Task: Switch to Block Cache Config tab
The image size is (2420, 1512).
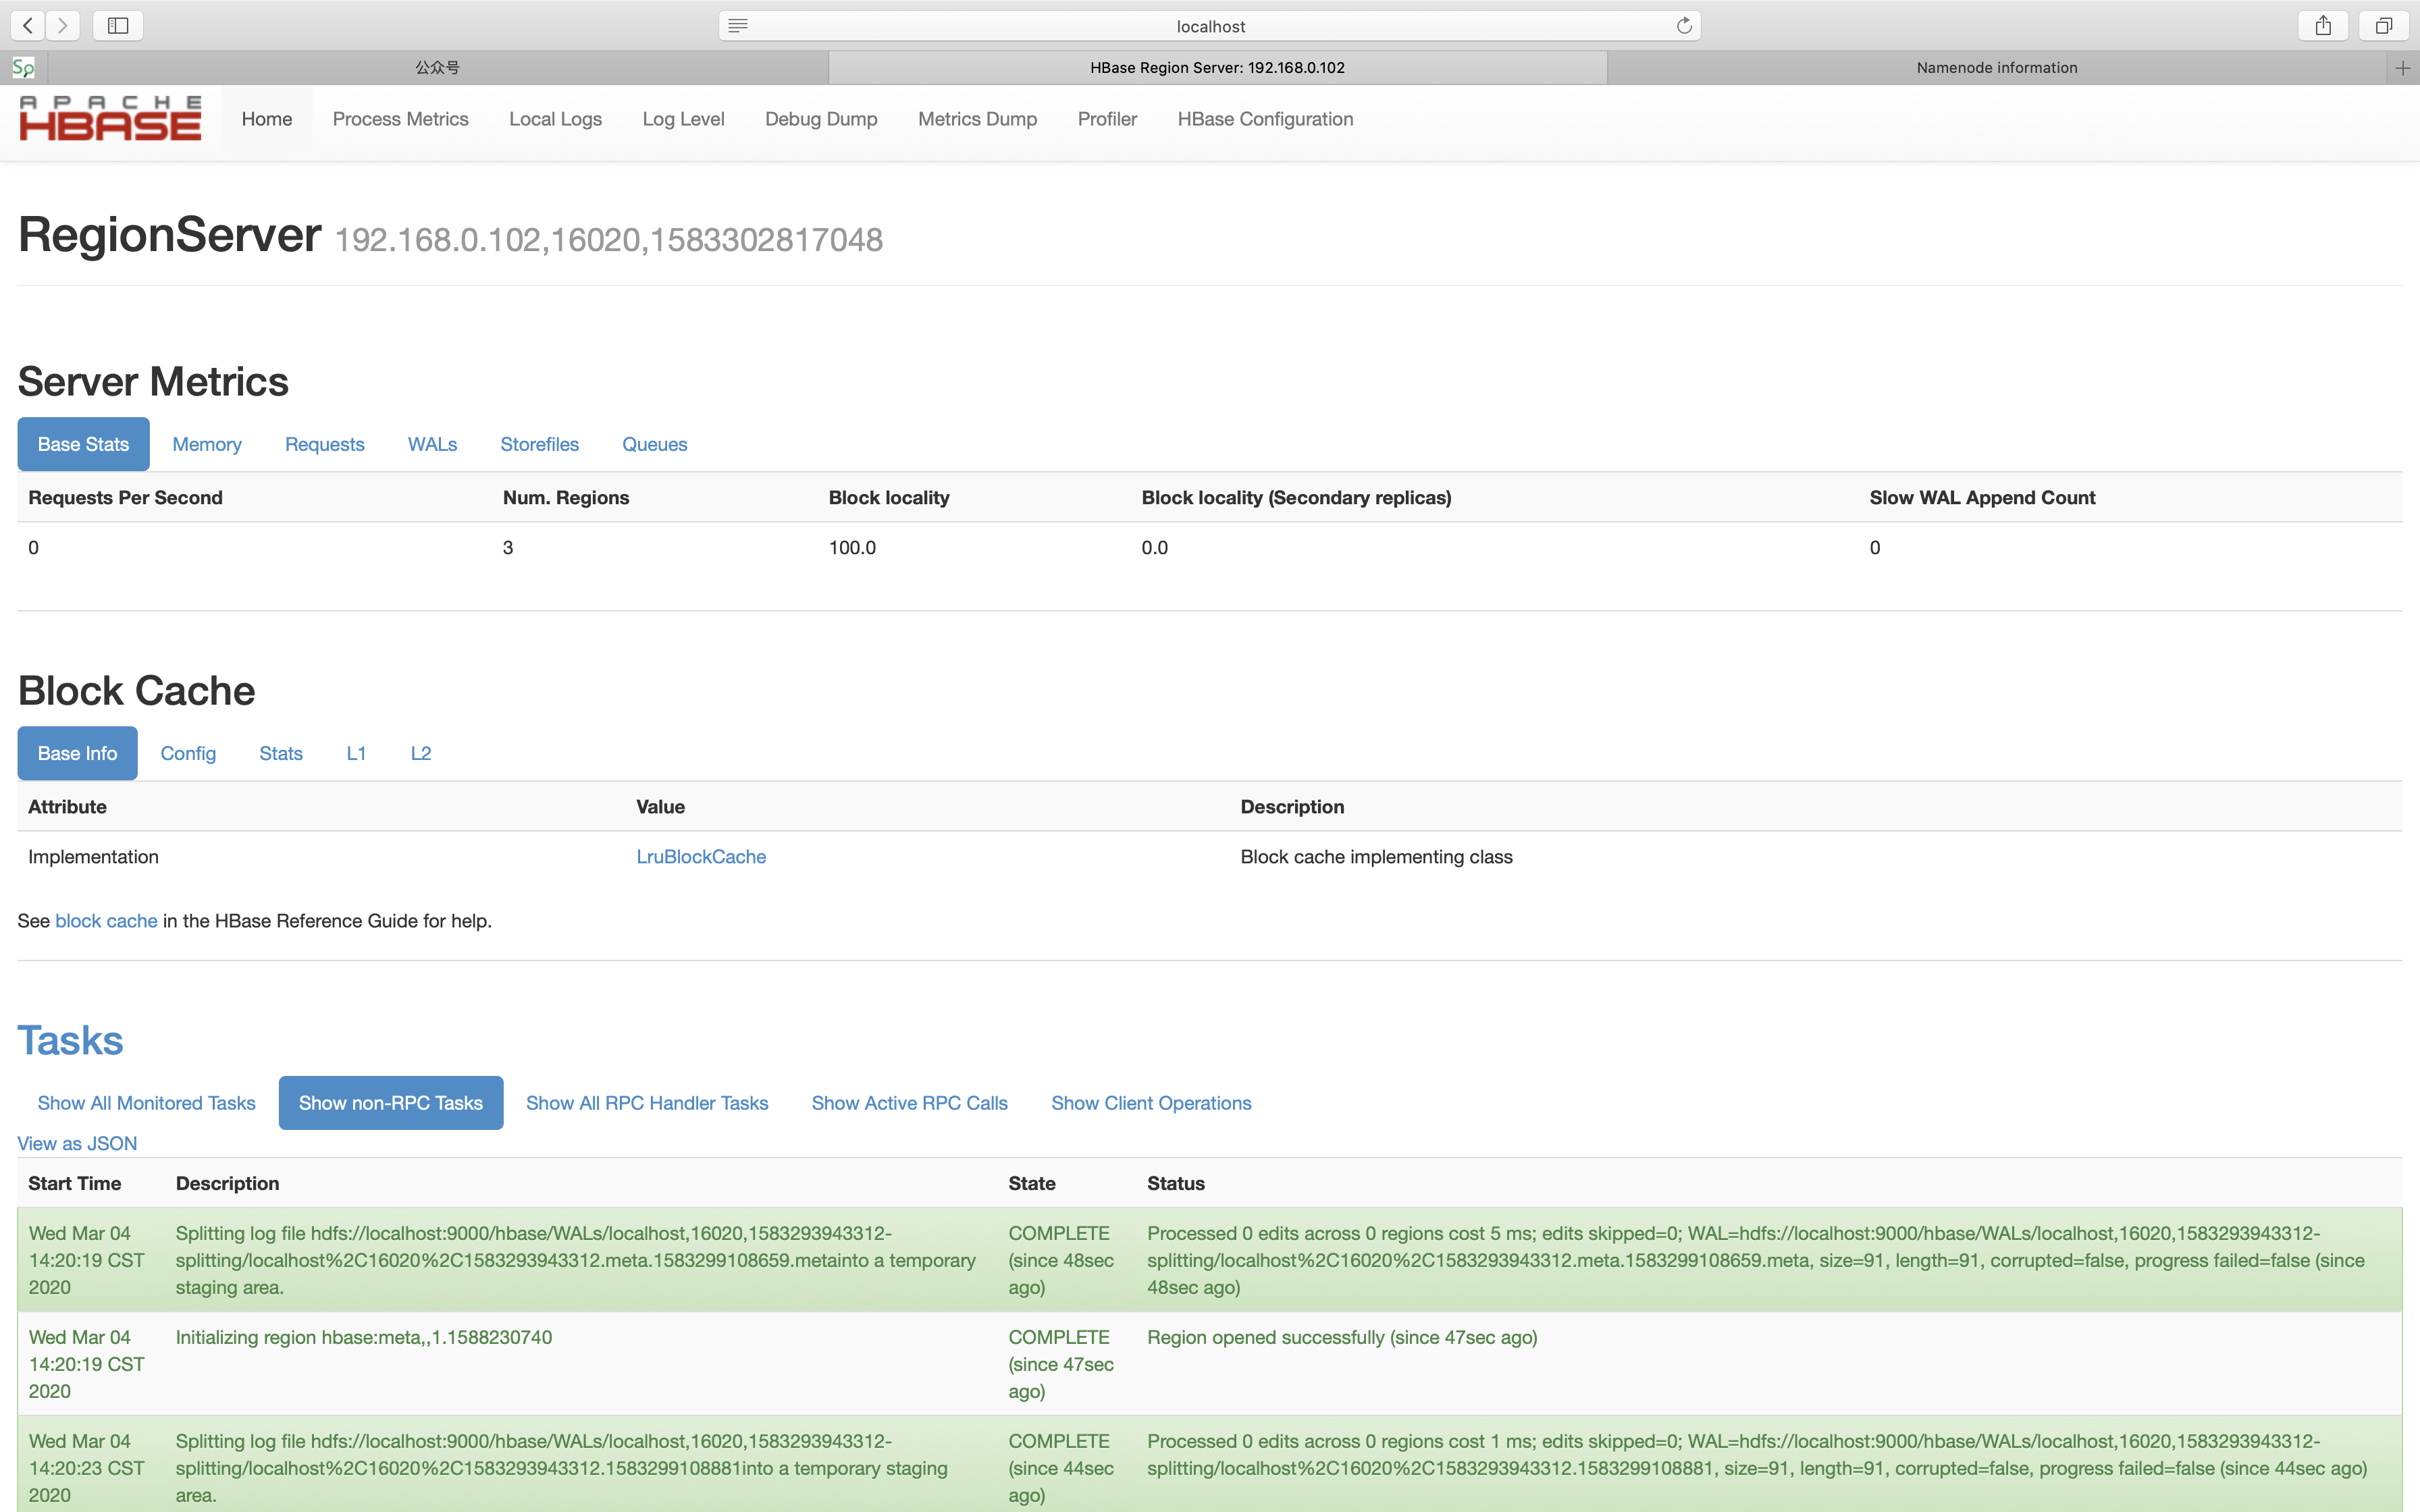Action: point(188,753)
